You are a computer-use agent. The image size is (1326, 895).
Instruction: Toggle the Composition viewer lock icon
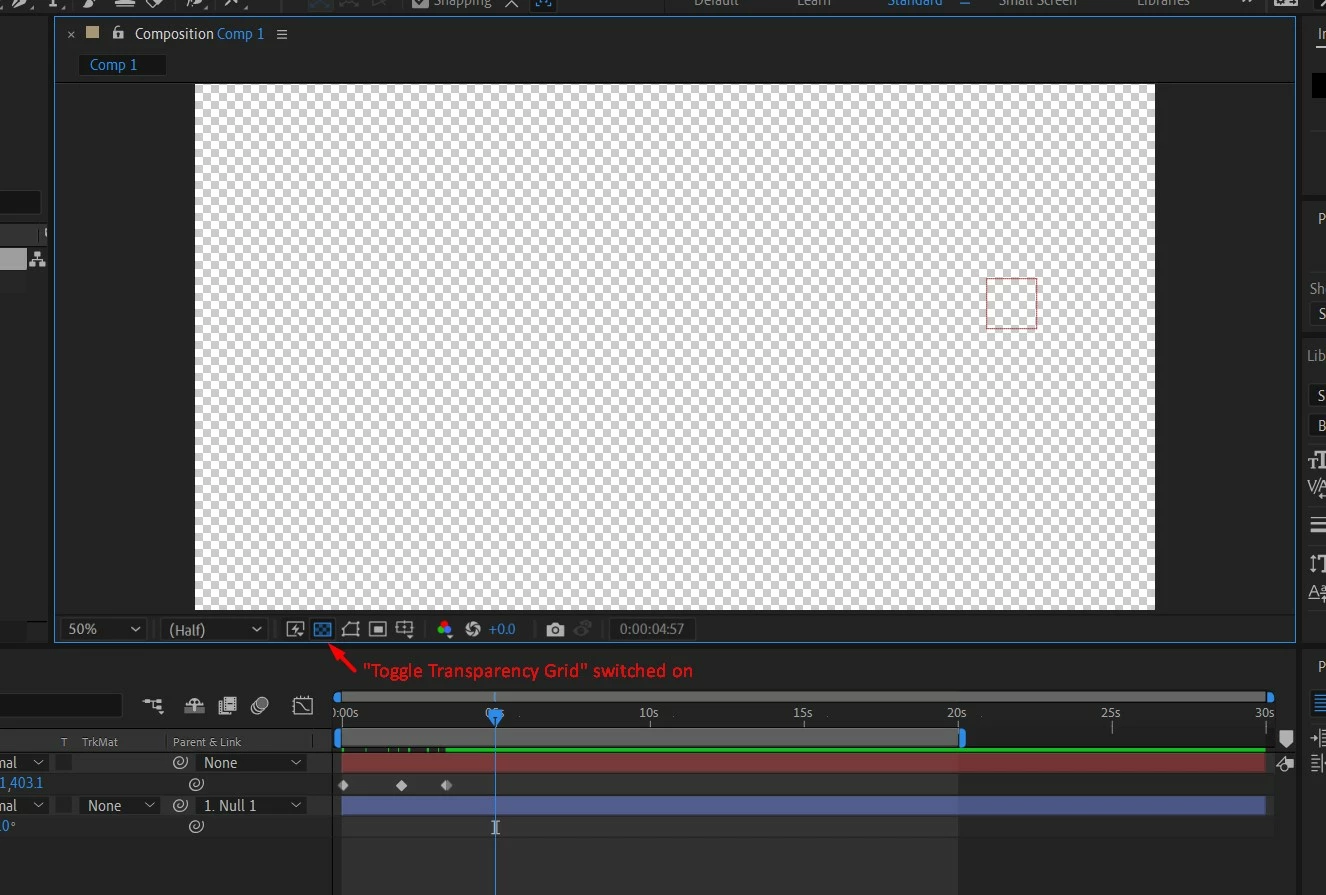tap(118, 33)
